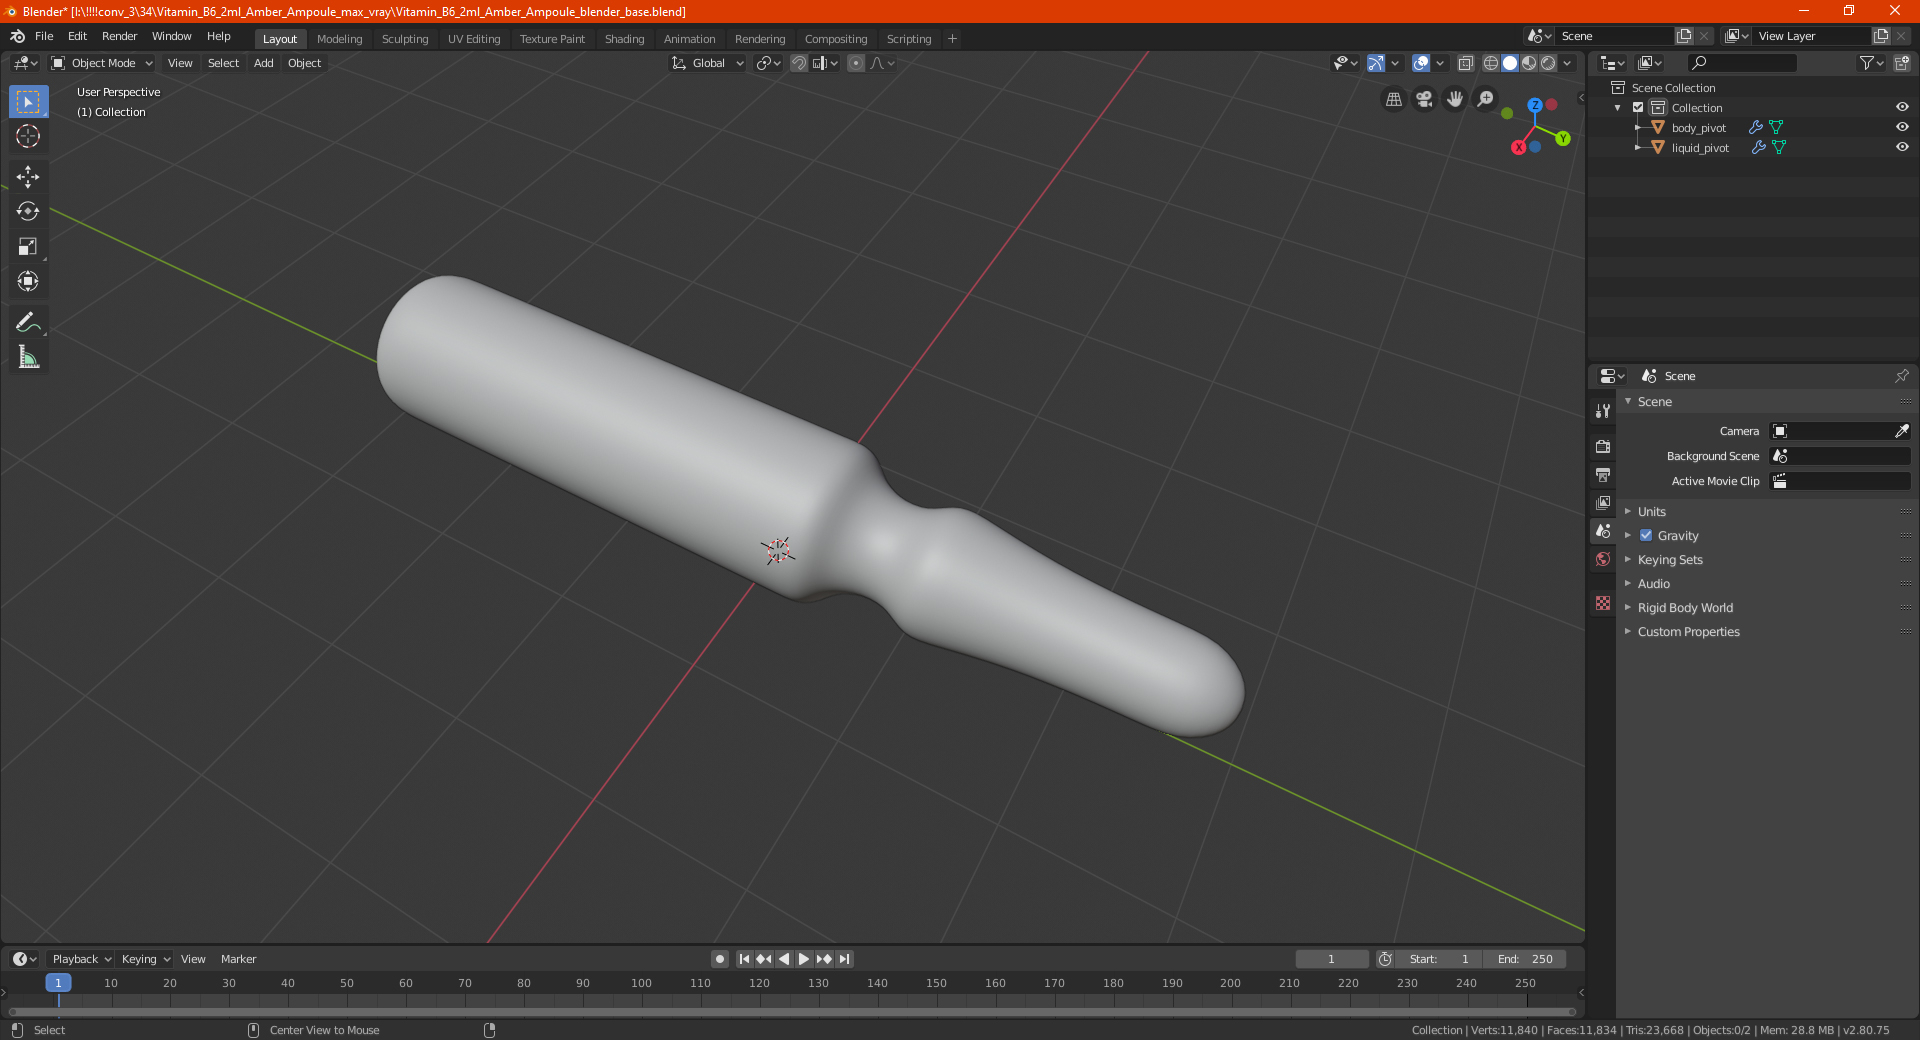
Task: Open the File menu
Action: (44, 36)
